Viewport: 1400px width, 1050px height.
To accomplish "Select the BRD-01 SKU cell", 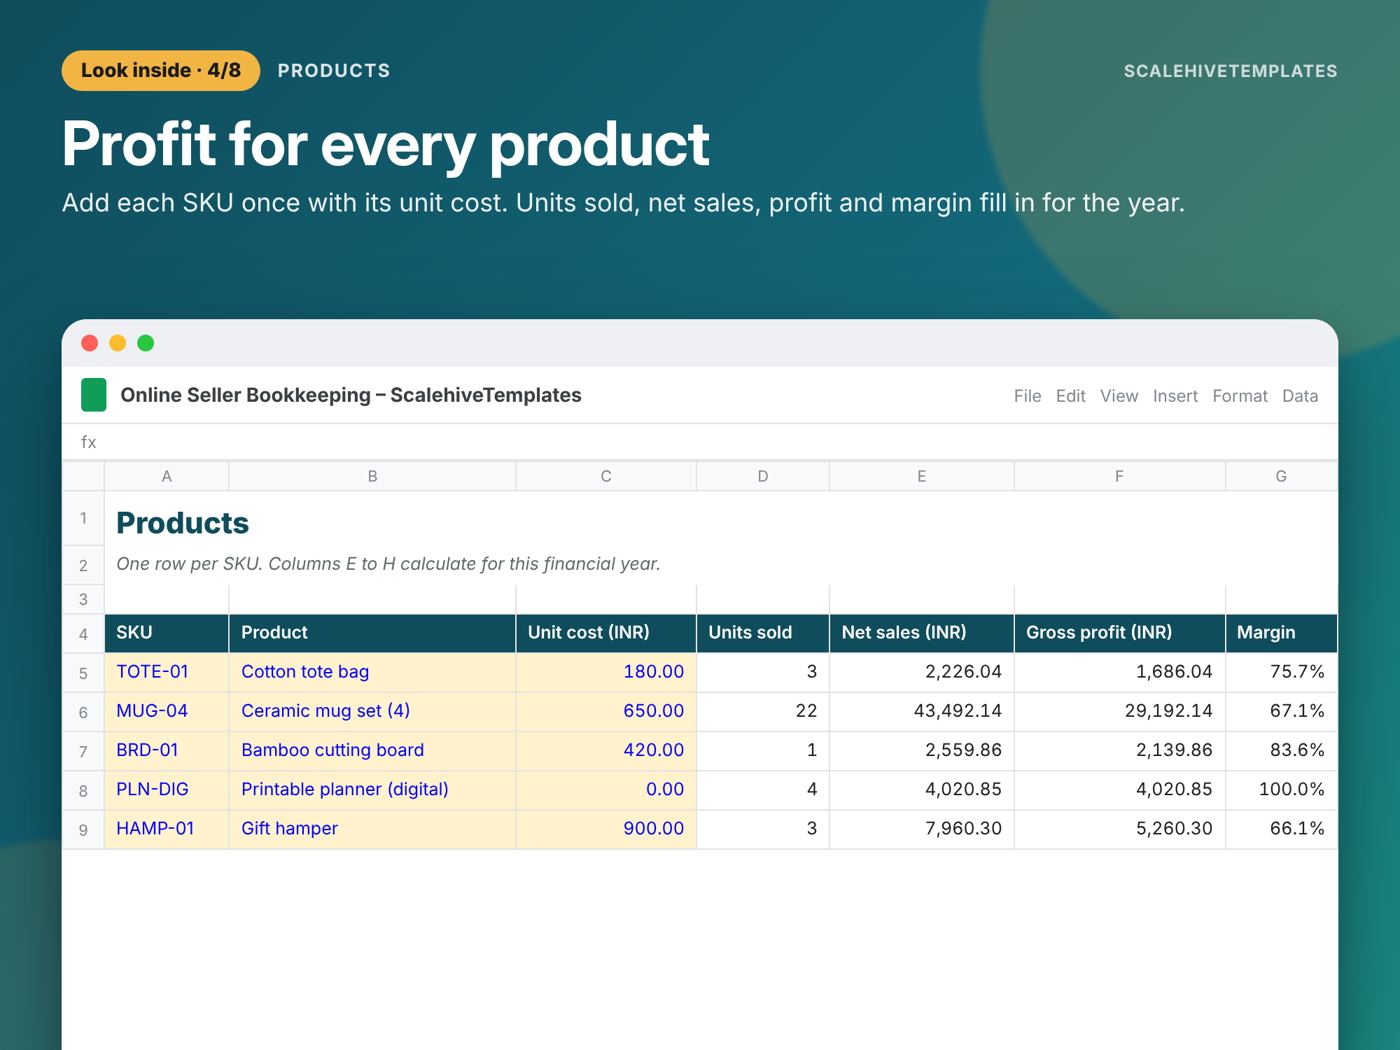I will [x=167, y=750].
